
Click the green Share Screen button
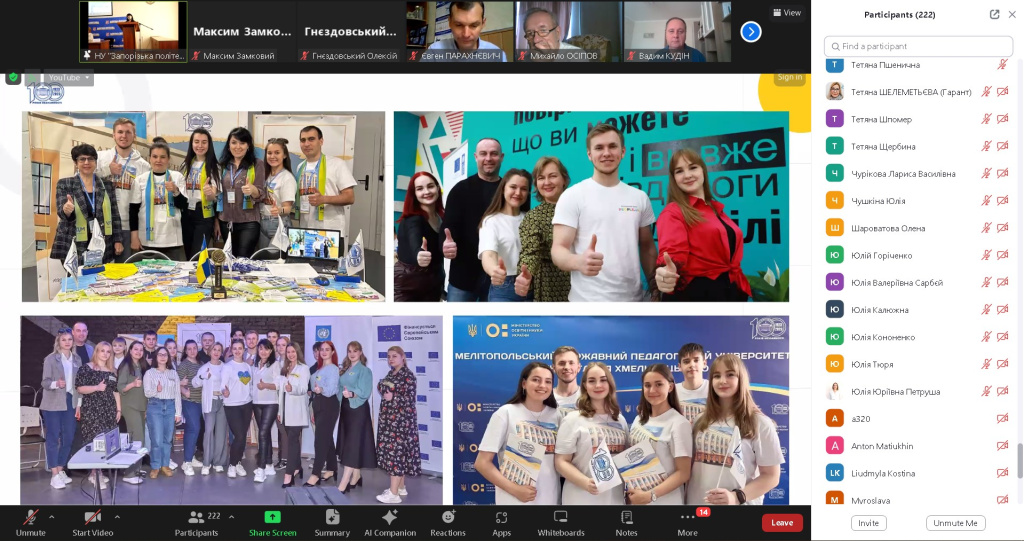(272, 523)
